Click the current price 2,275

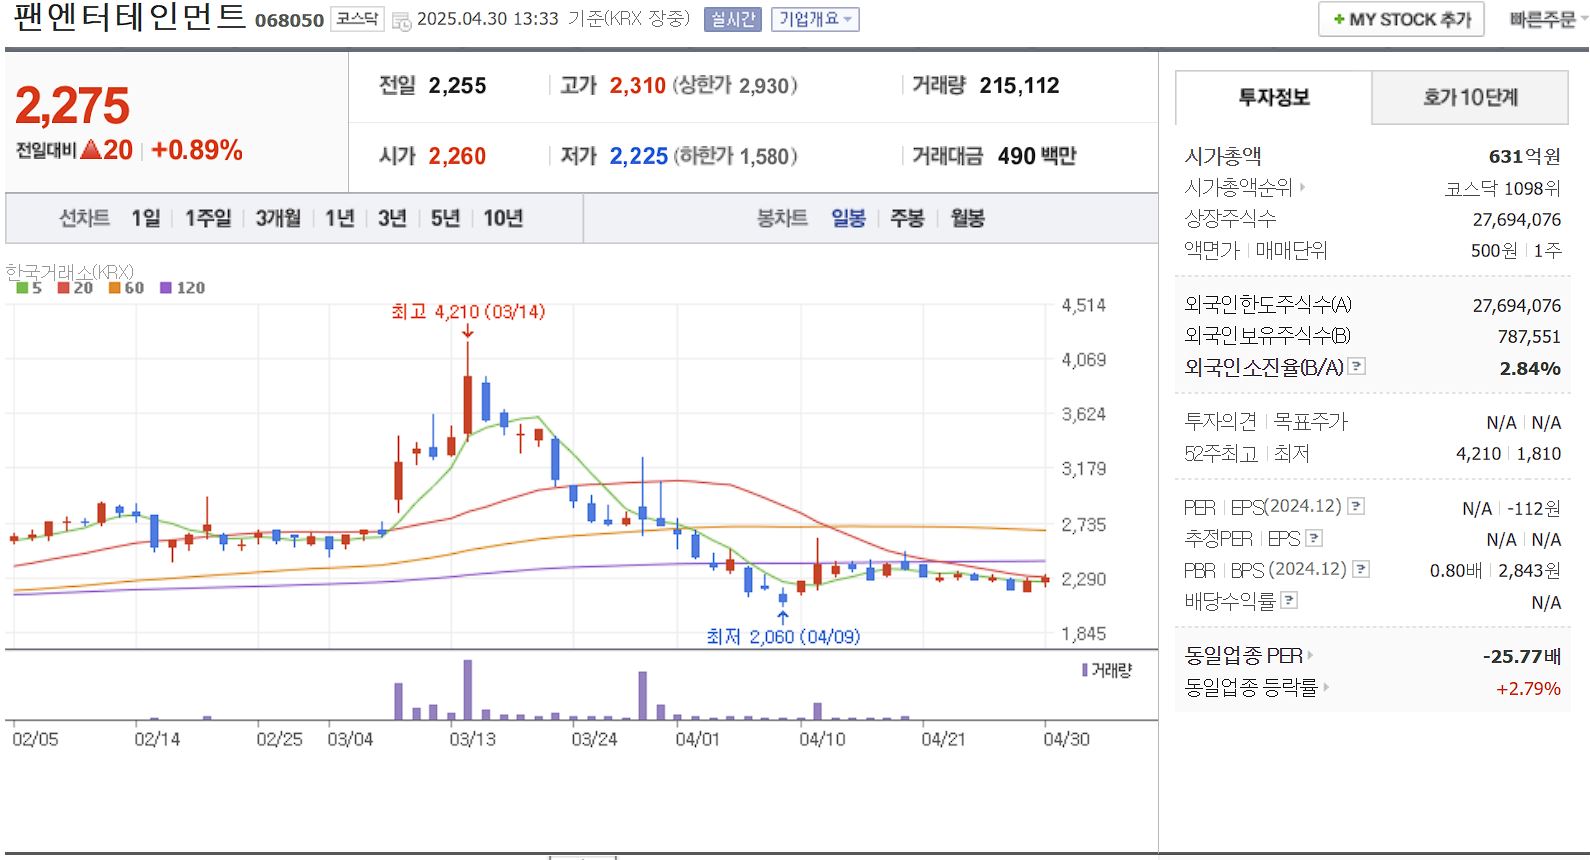[x=72, y=105]
